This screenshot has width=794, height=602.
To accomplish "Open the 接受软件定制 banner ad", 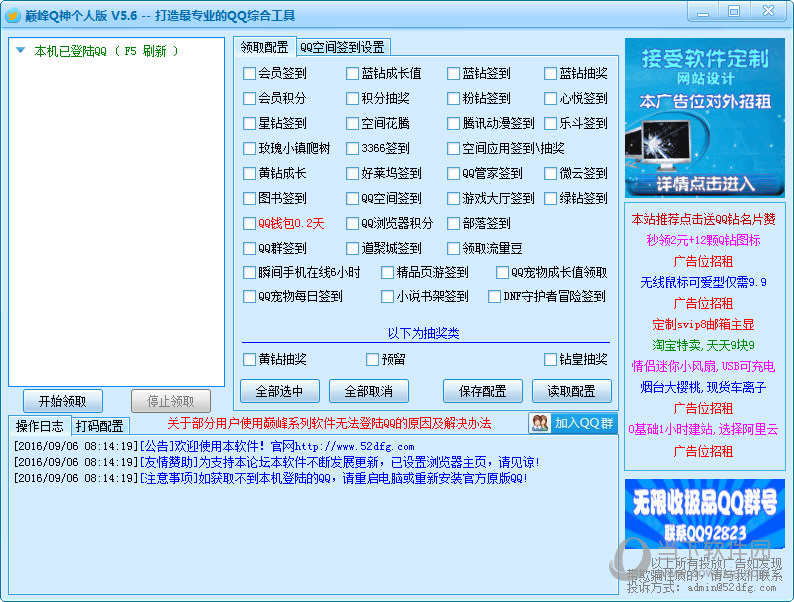I will click(705, 118).
